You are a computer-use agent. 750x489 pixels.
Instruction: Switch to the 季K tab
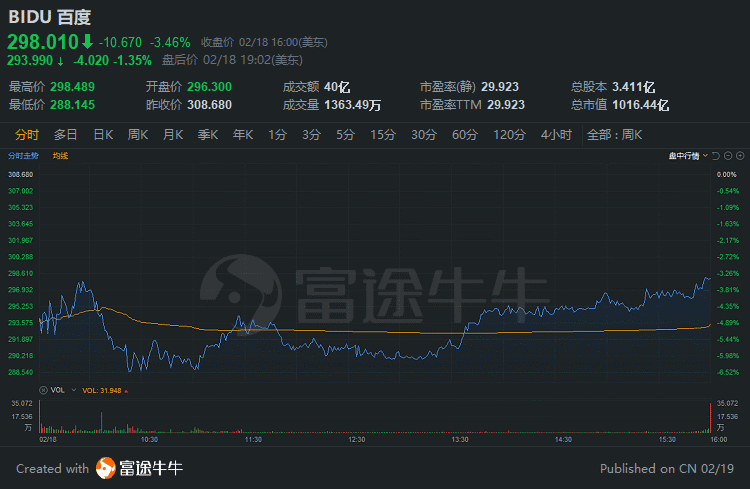(x=208, y=135)
